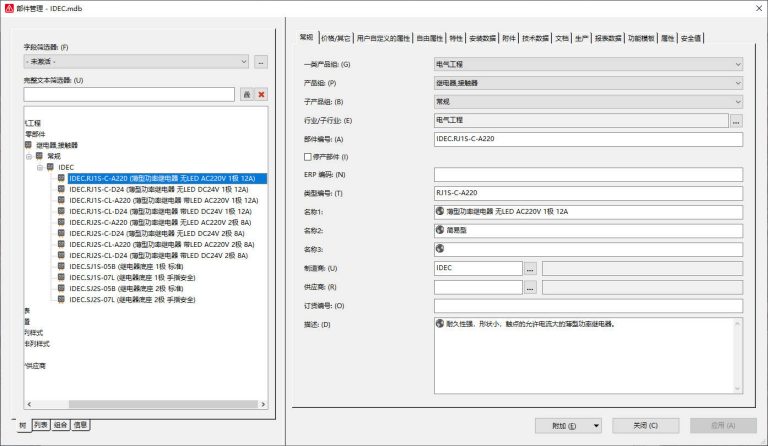Switch to the 价格/其它 tab
The height and width of the screenshot is (446, 768).
point(336,38)
